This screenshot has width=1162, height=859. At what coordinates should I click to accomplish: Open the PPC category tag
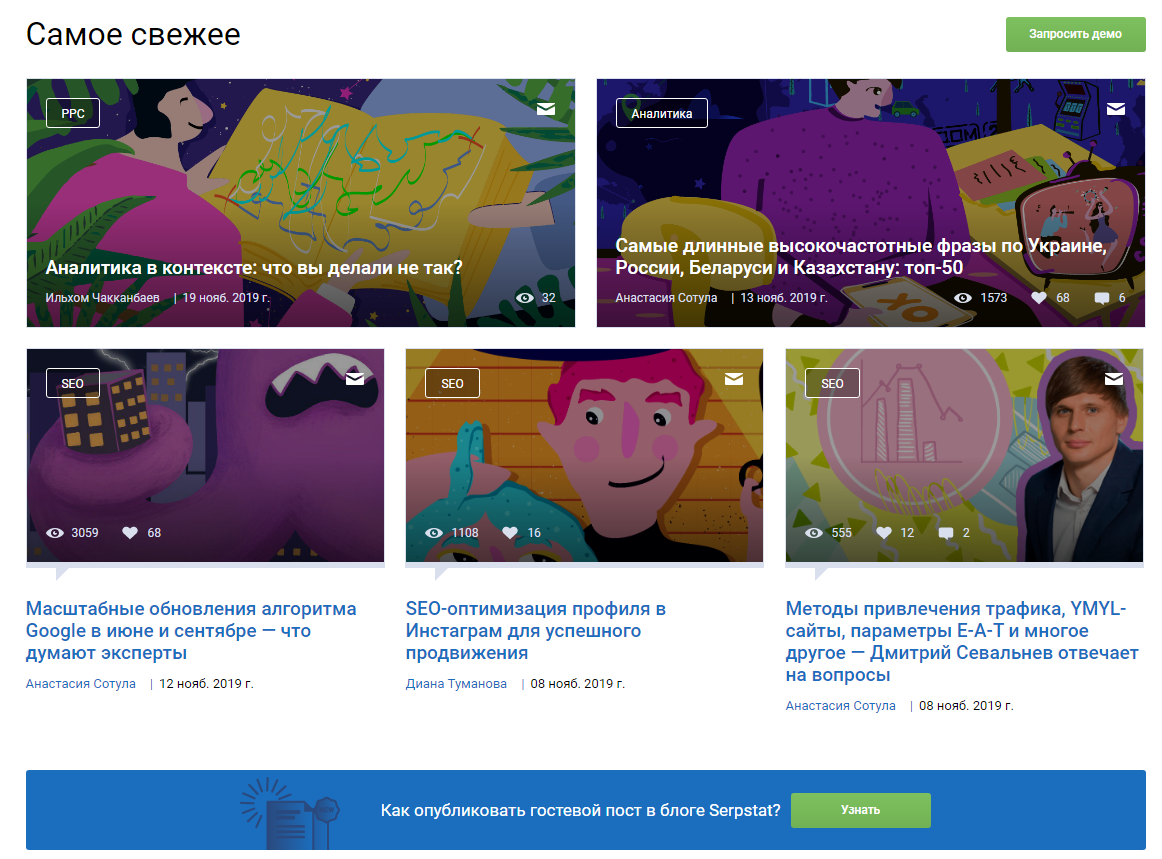point(73,113)
